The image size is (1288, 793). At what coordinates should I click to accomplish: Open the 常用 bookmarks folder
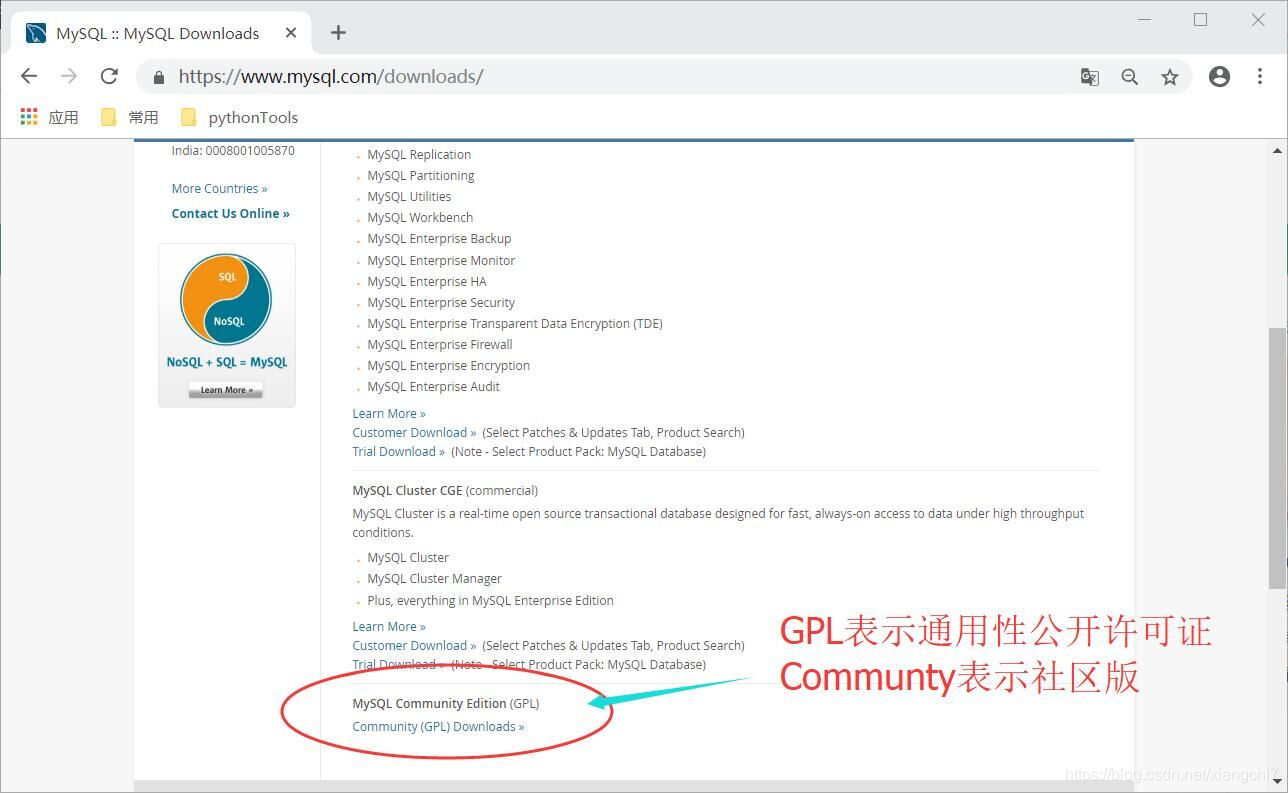pos(130,117)
